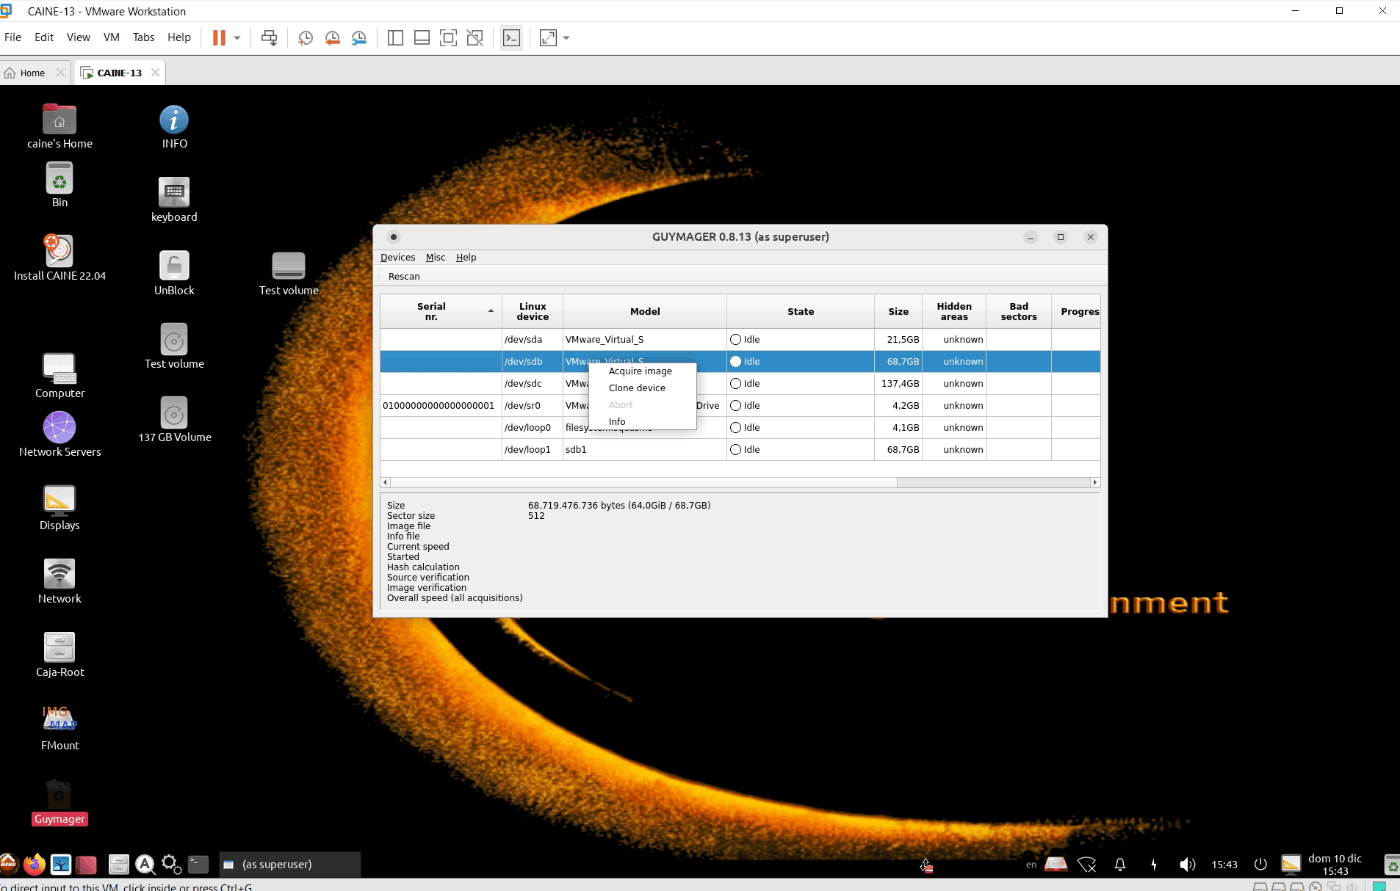This screenshot has width=1400, height=891.
Task: Open Test volume drive icon next to UnBlock
Action: (x=288, y=273)
